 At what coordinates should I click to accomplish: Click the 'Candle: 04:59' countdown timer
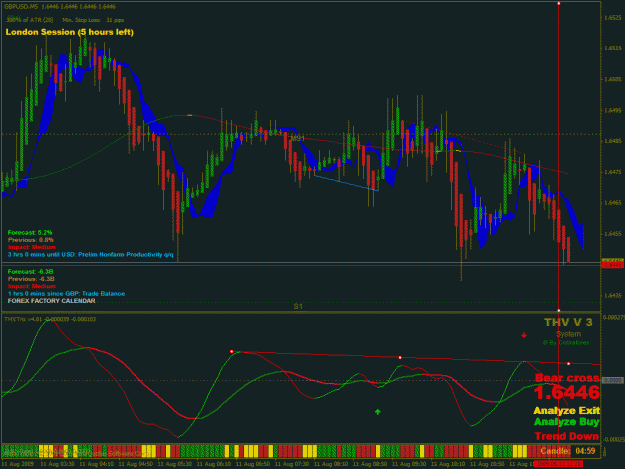tap(568, 451)
